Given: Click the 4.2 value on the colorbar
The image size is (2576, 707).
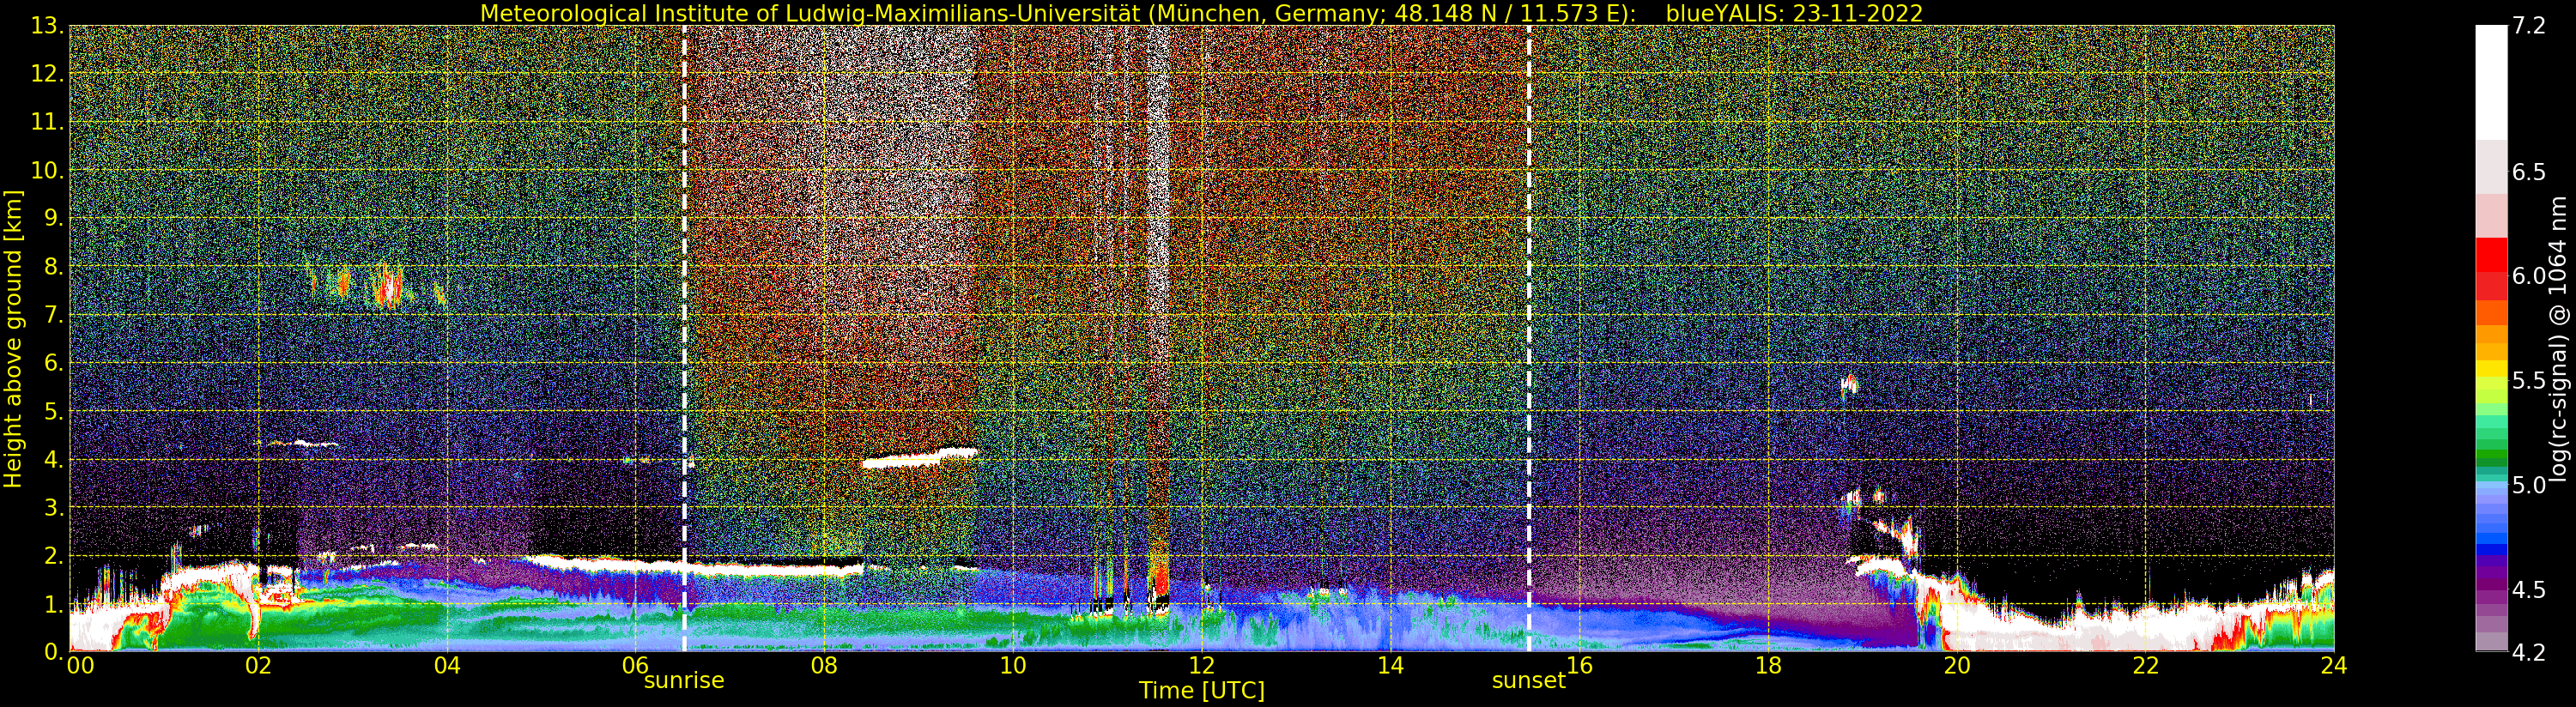Looking at the screenshot, I should tap(2529, 652).
